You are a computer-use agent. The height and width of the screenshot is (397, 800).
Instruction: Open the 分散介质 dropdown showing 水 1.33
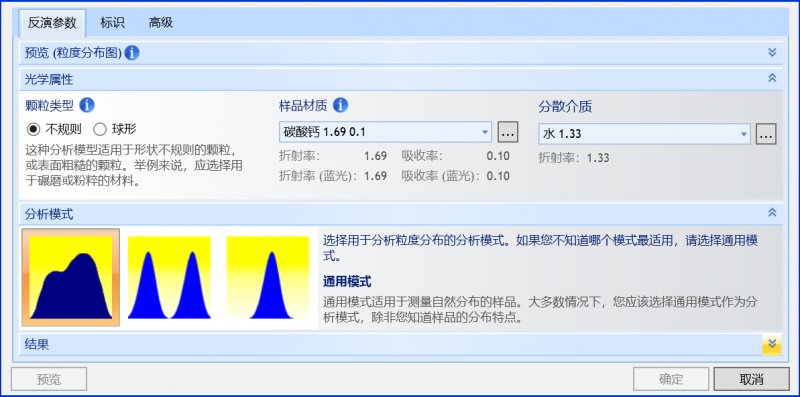(644, 134)
